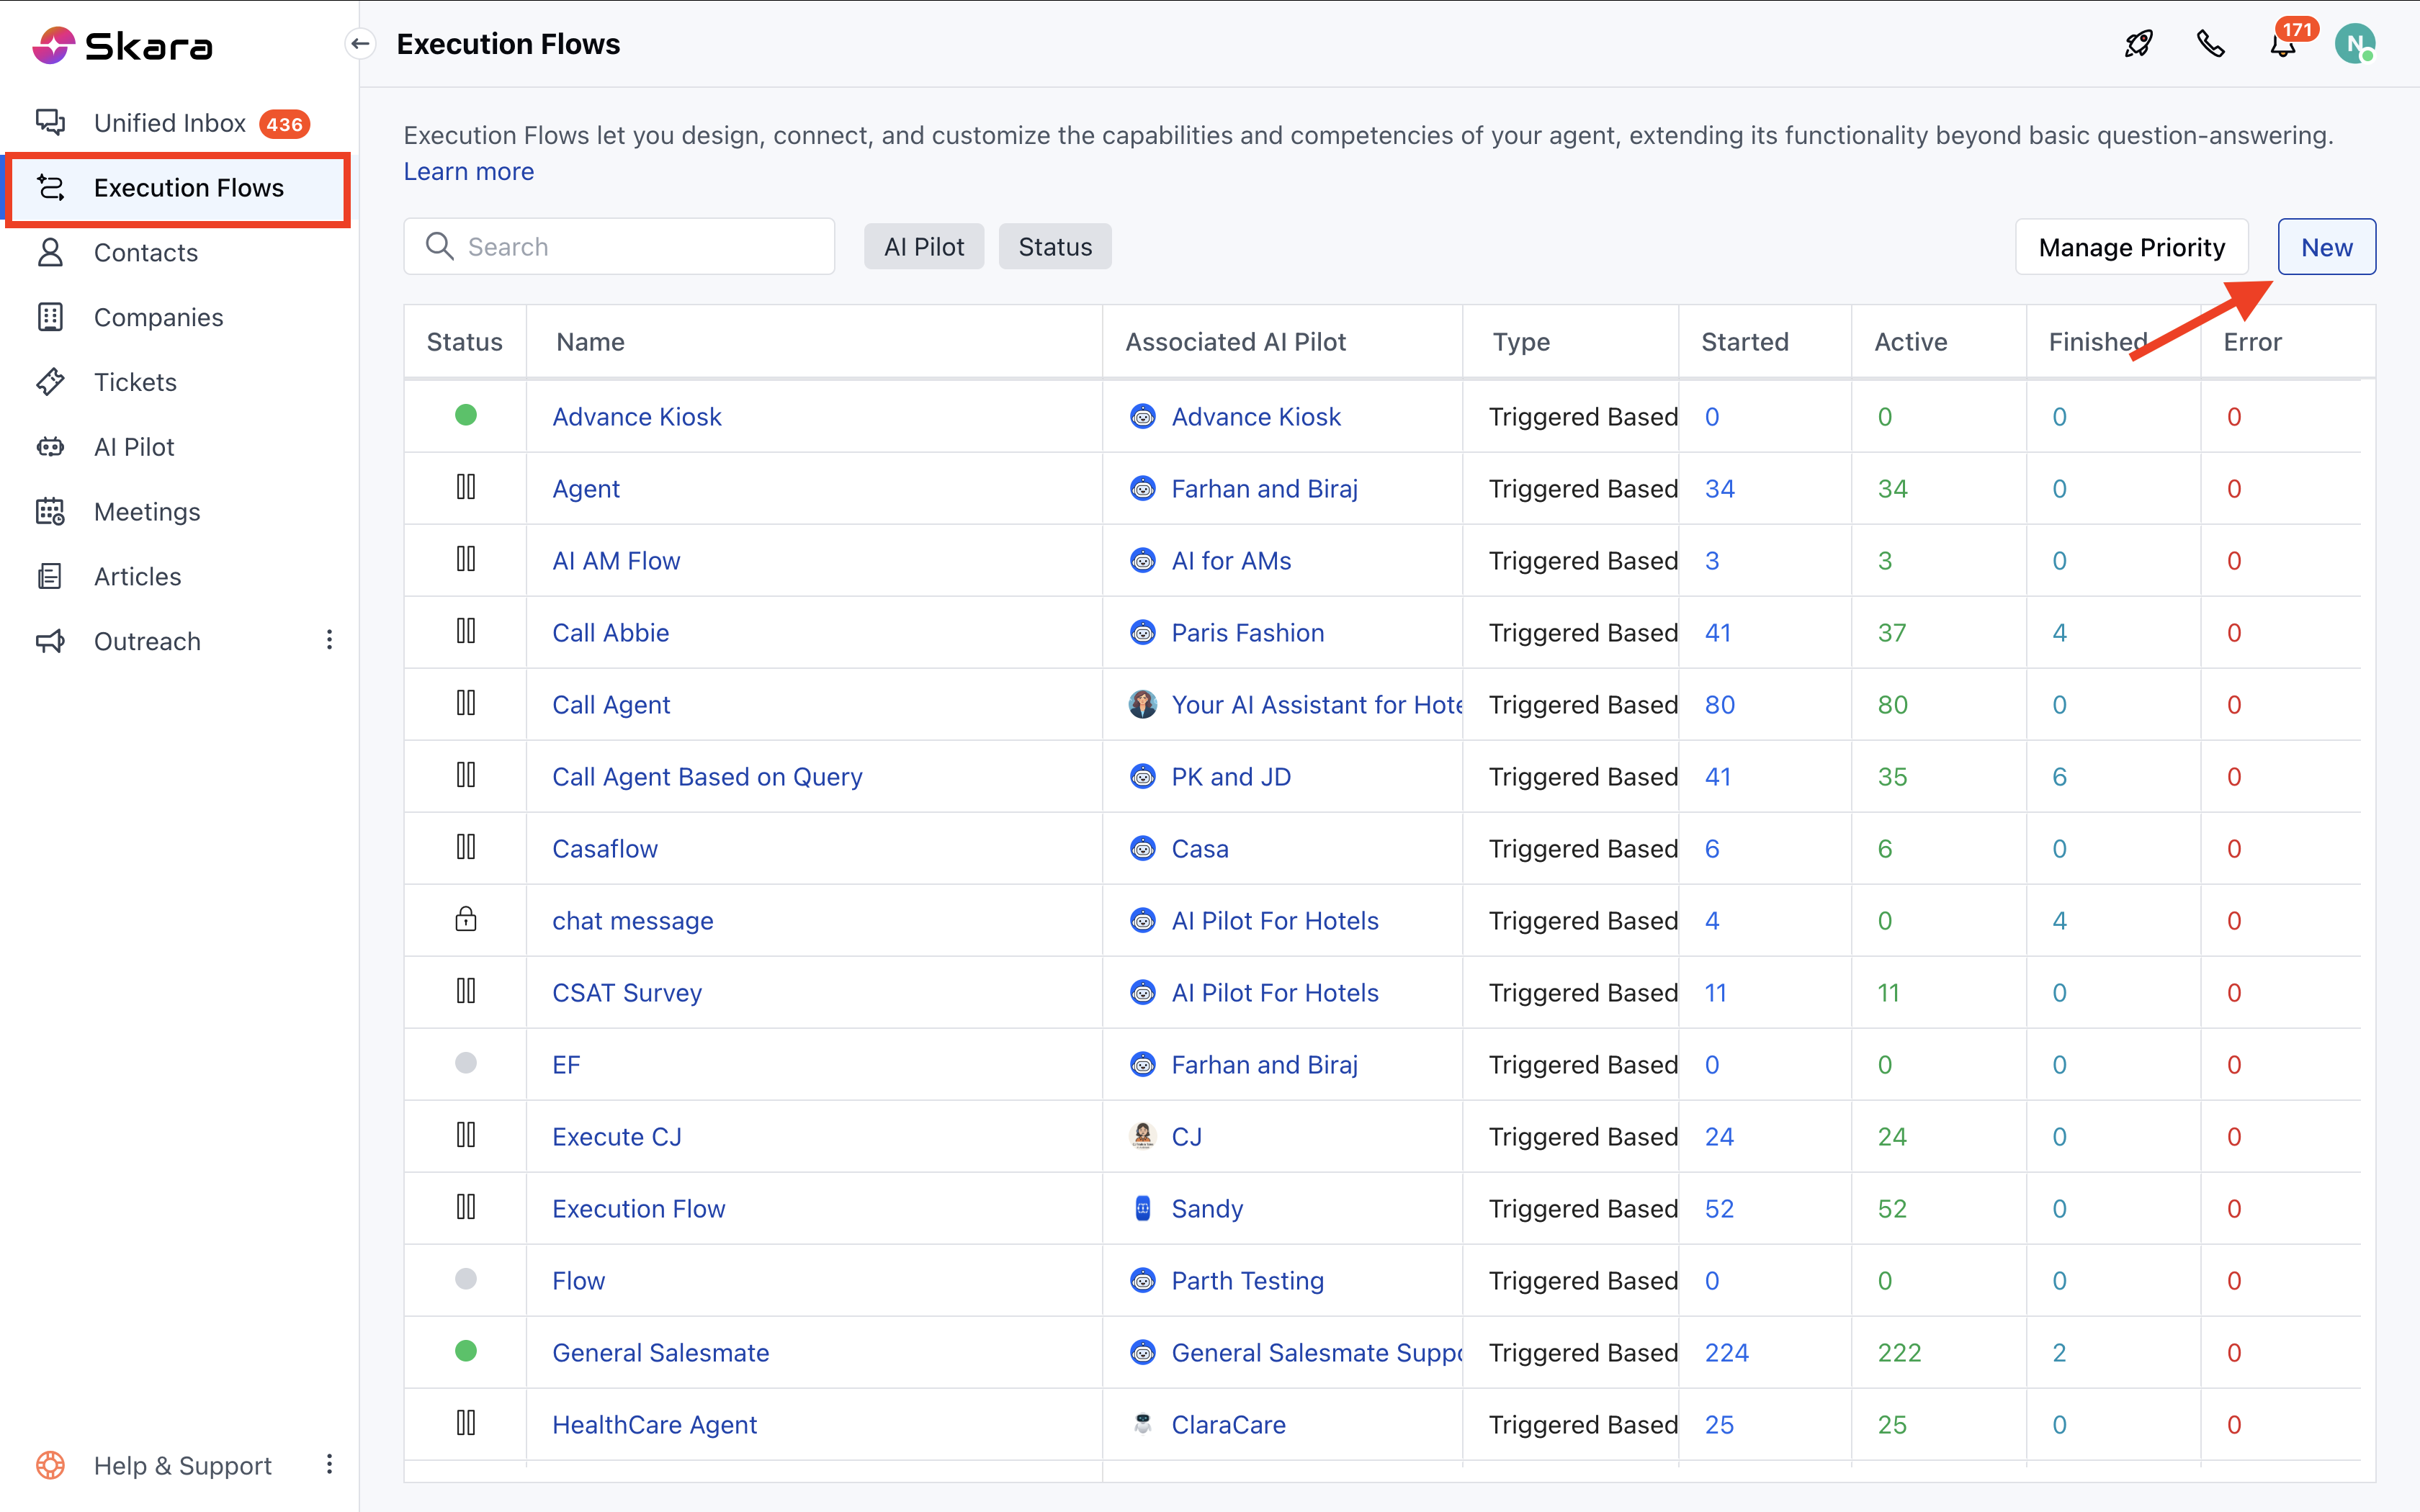Click the Advance Kiosk pilot avatar icon

[x=1142, y=417]
